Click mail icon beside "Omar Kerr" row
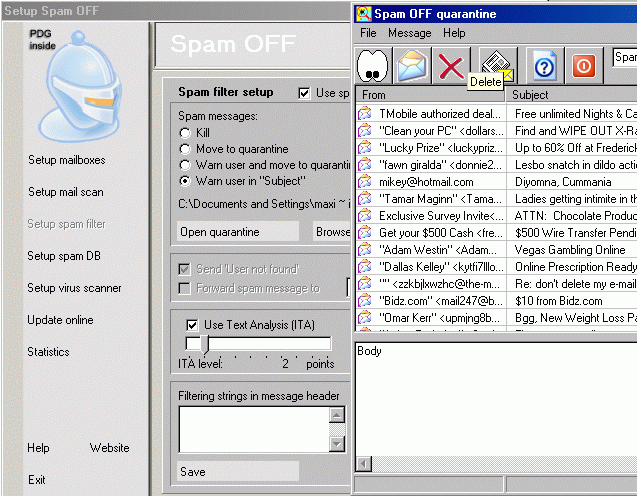Viewport: 637px width, 496px height. (365, 318)
